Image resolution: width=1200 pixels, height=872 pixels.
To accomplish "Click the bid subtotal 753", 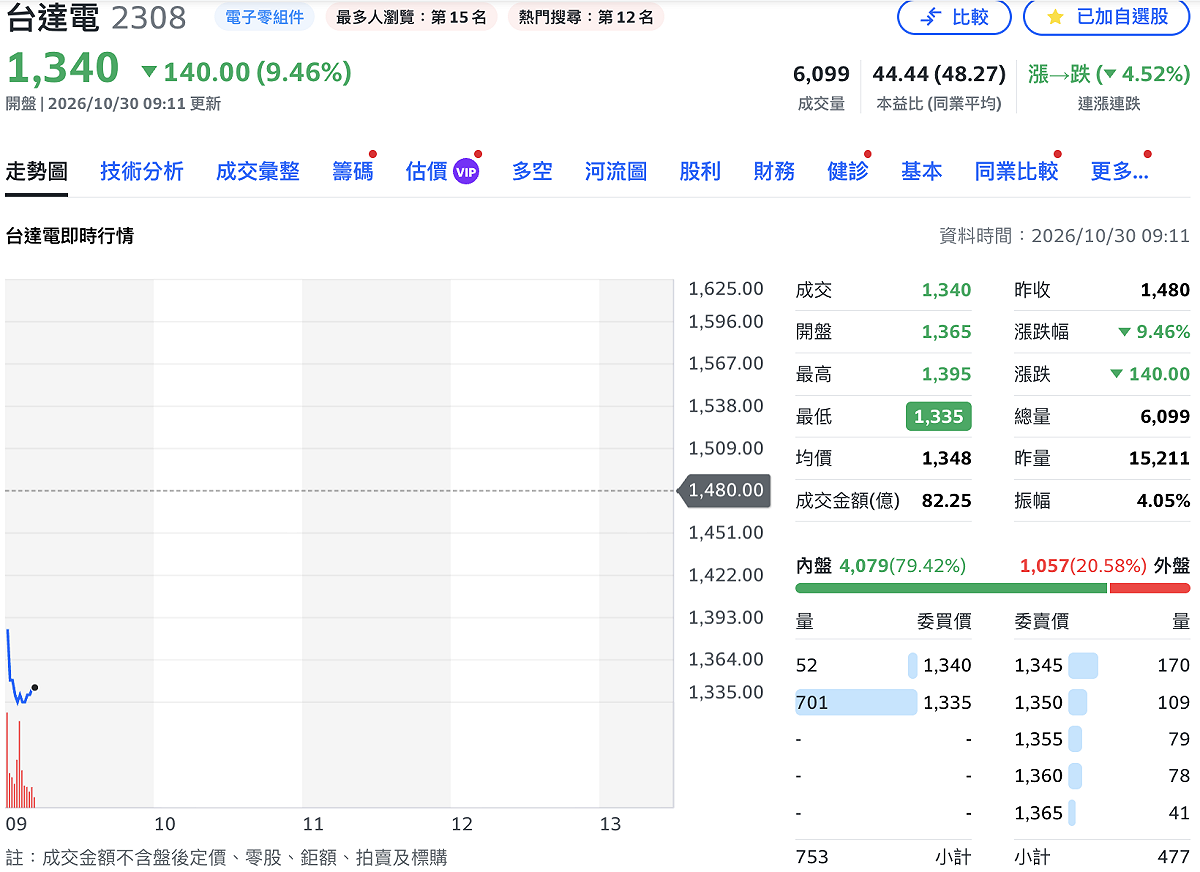I will pos(812,857).
